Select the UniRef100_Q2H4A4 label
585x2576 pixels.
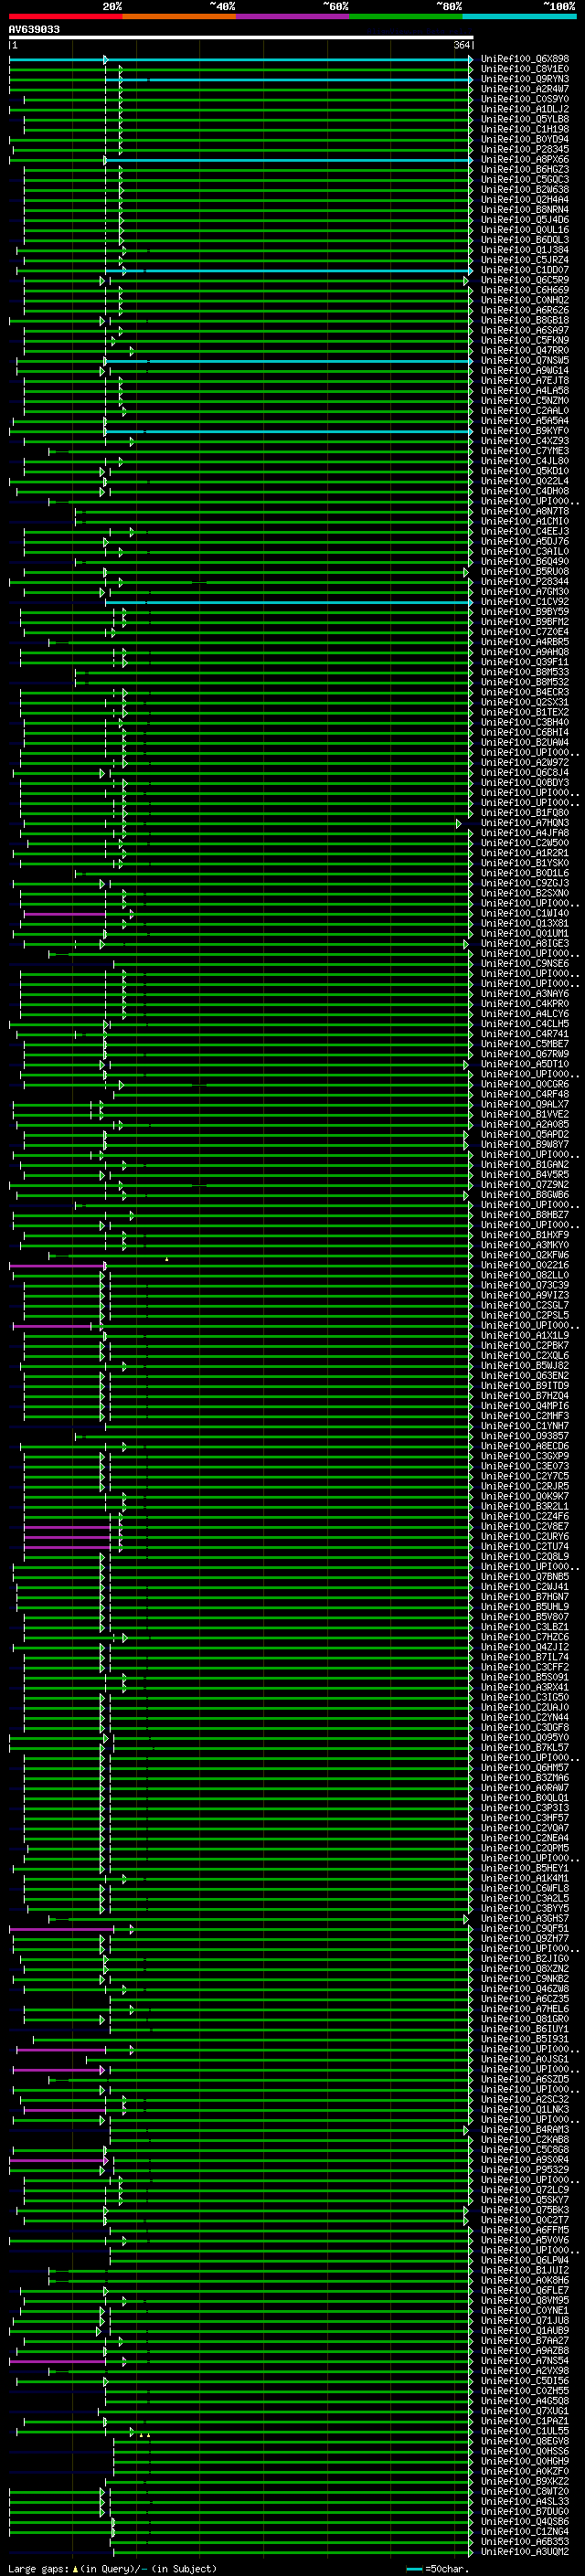tap(525, 200)
